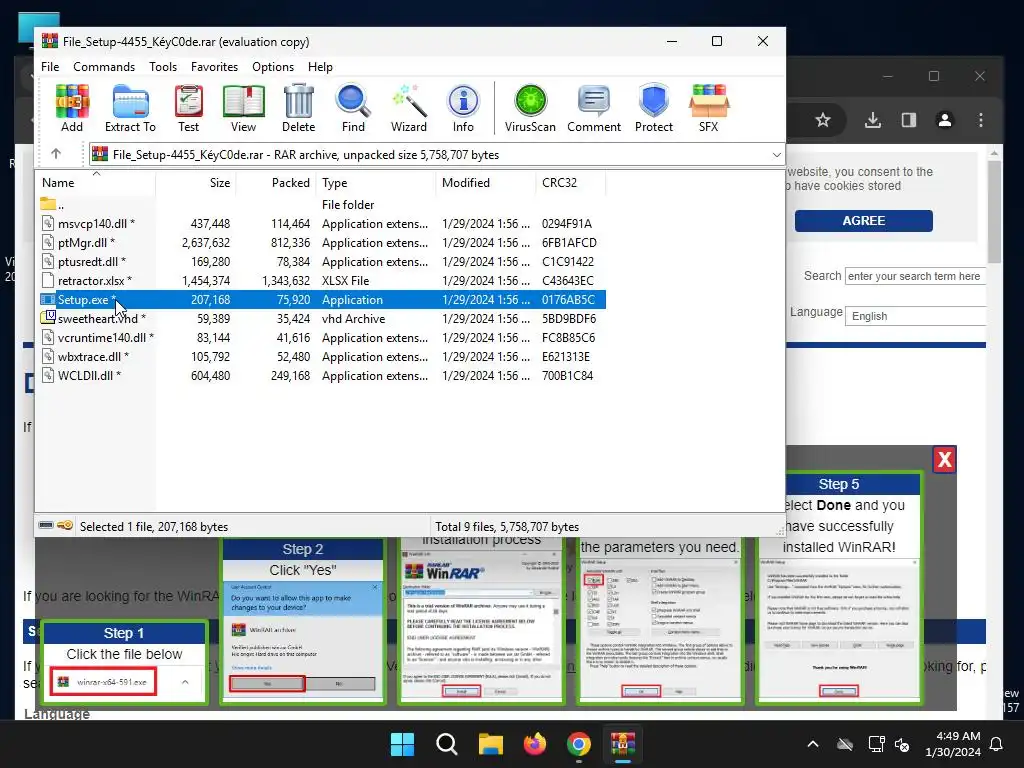Open the Help menu
Viewport: 1024px width, 768px height.
(320, 67)
